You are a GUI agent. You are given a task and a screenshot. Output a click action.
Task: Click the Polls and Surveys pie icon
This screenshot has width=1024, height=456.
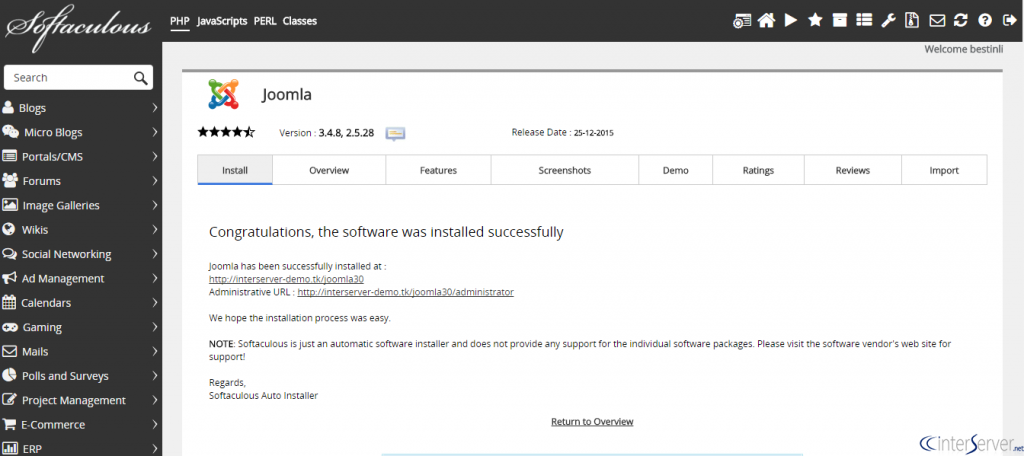tap(9, 375)
